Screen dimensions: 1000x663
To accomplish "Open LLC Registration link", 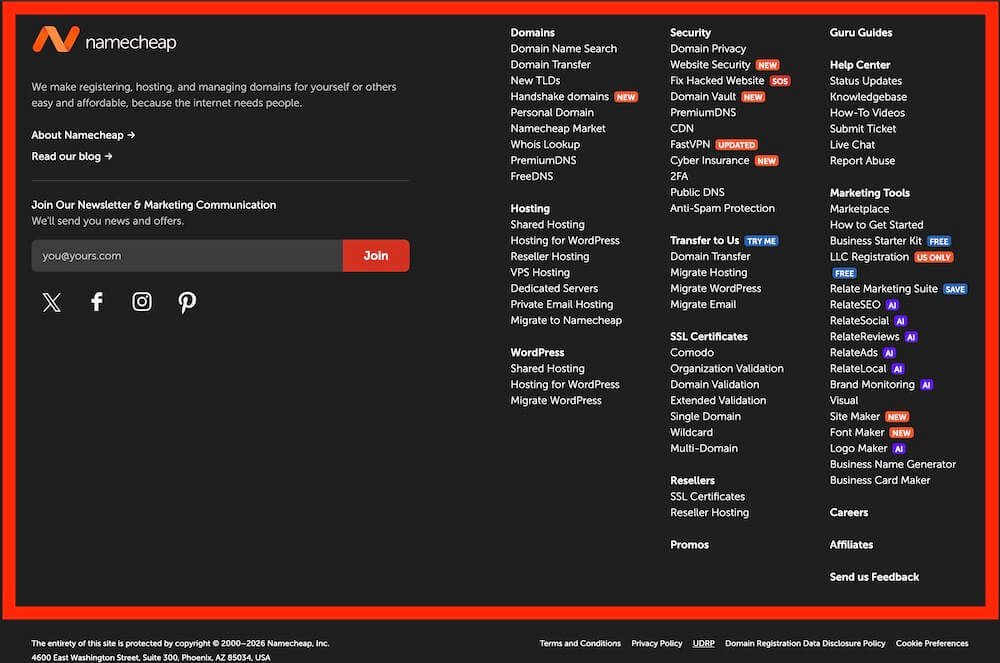I will pyautogui.click(x=869, y=257).
